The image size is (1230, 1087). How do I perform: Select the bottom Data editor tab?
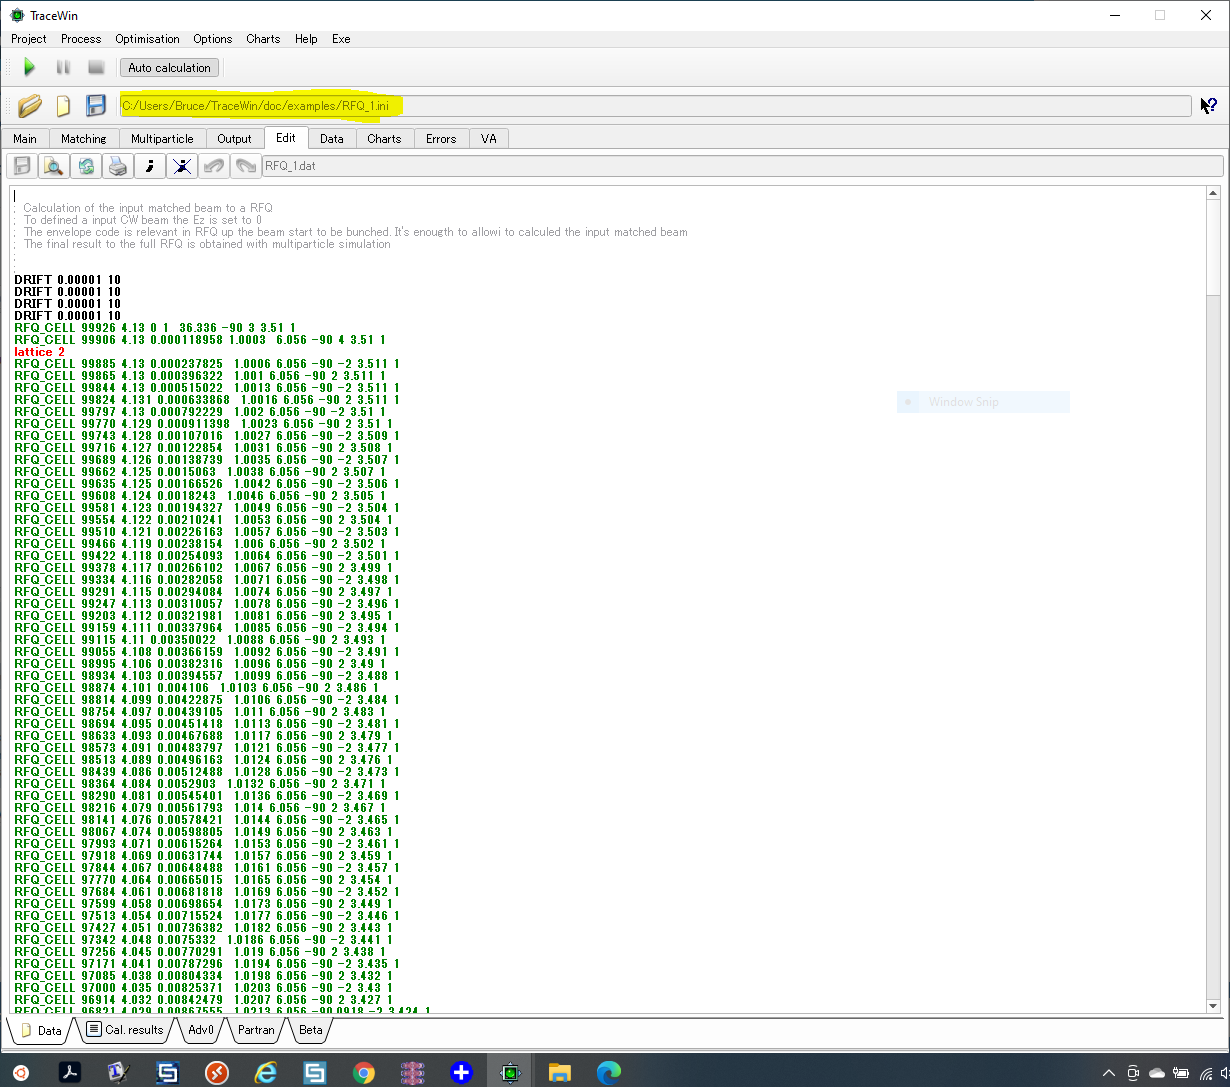tap(40, 1029)
